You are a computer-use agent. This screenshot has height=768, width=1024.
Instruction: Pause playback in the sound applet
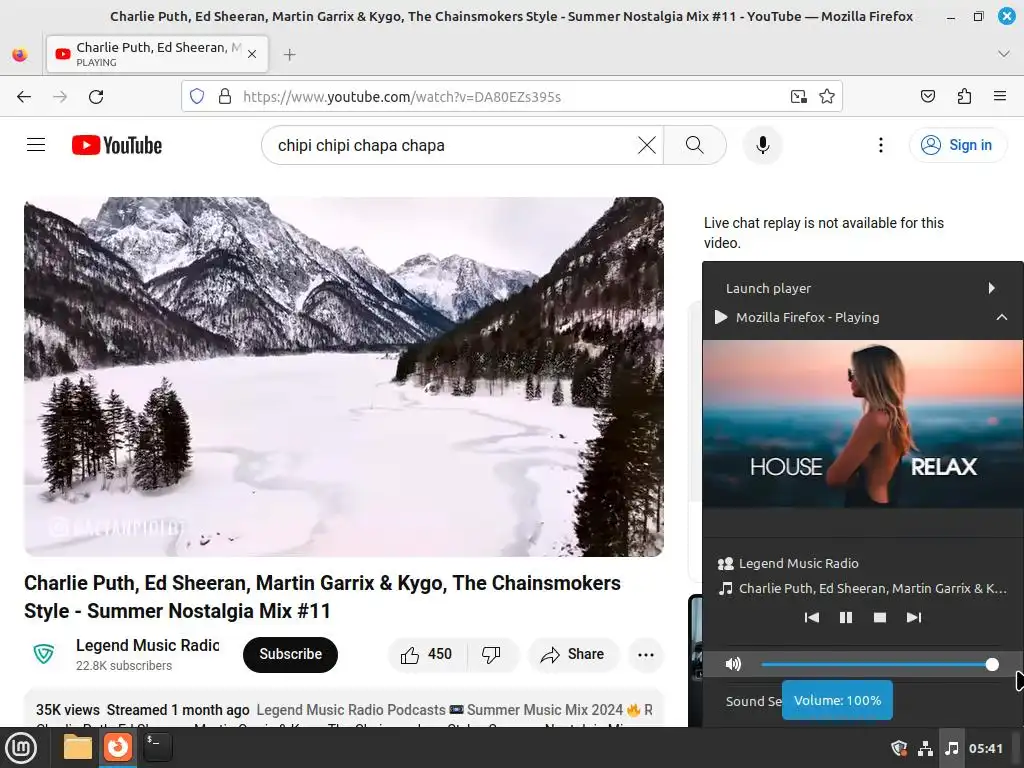point(846,617)
